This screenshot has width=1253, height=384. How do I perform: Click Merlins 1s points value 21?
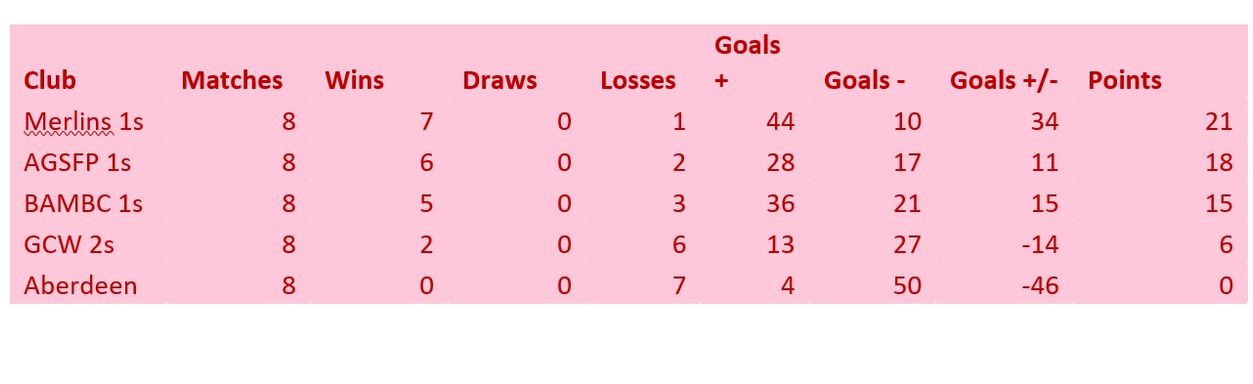(x=1219, y=122)
